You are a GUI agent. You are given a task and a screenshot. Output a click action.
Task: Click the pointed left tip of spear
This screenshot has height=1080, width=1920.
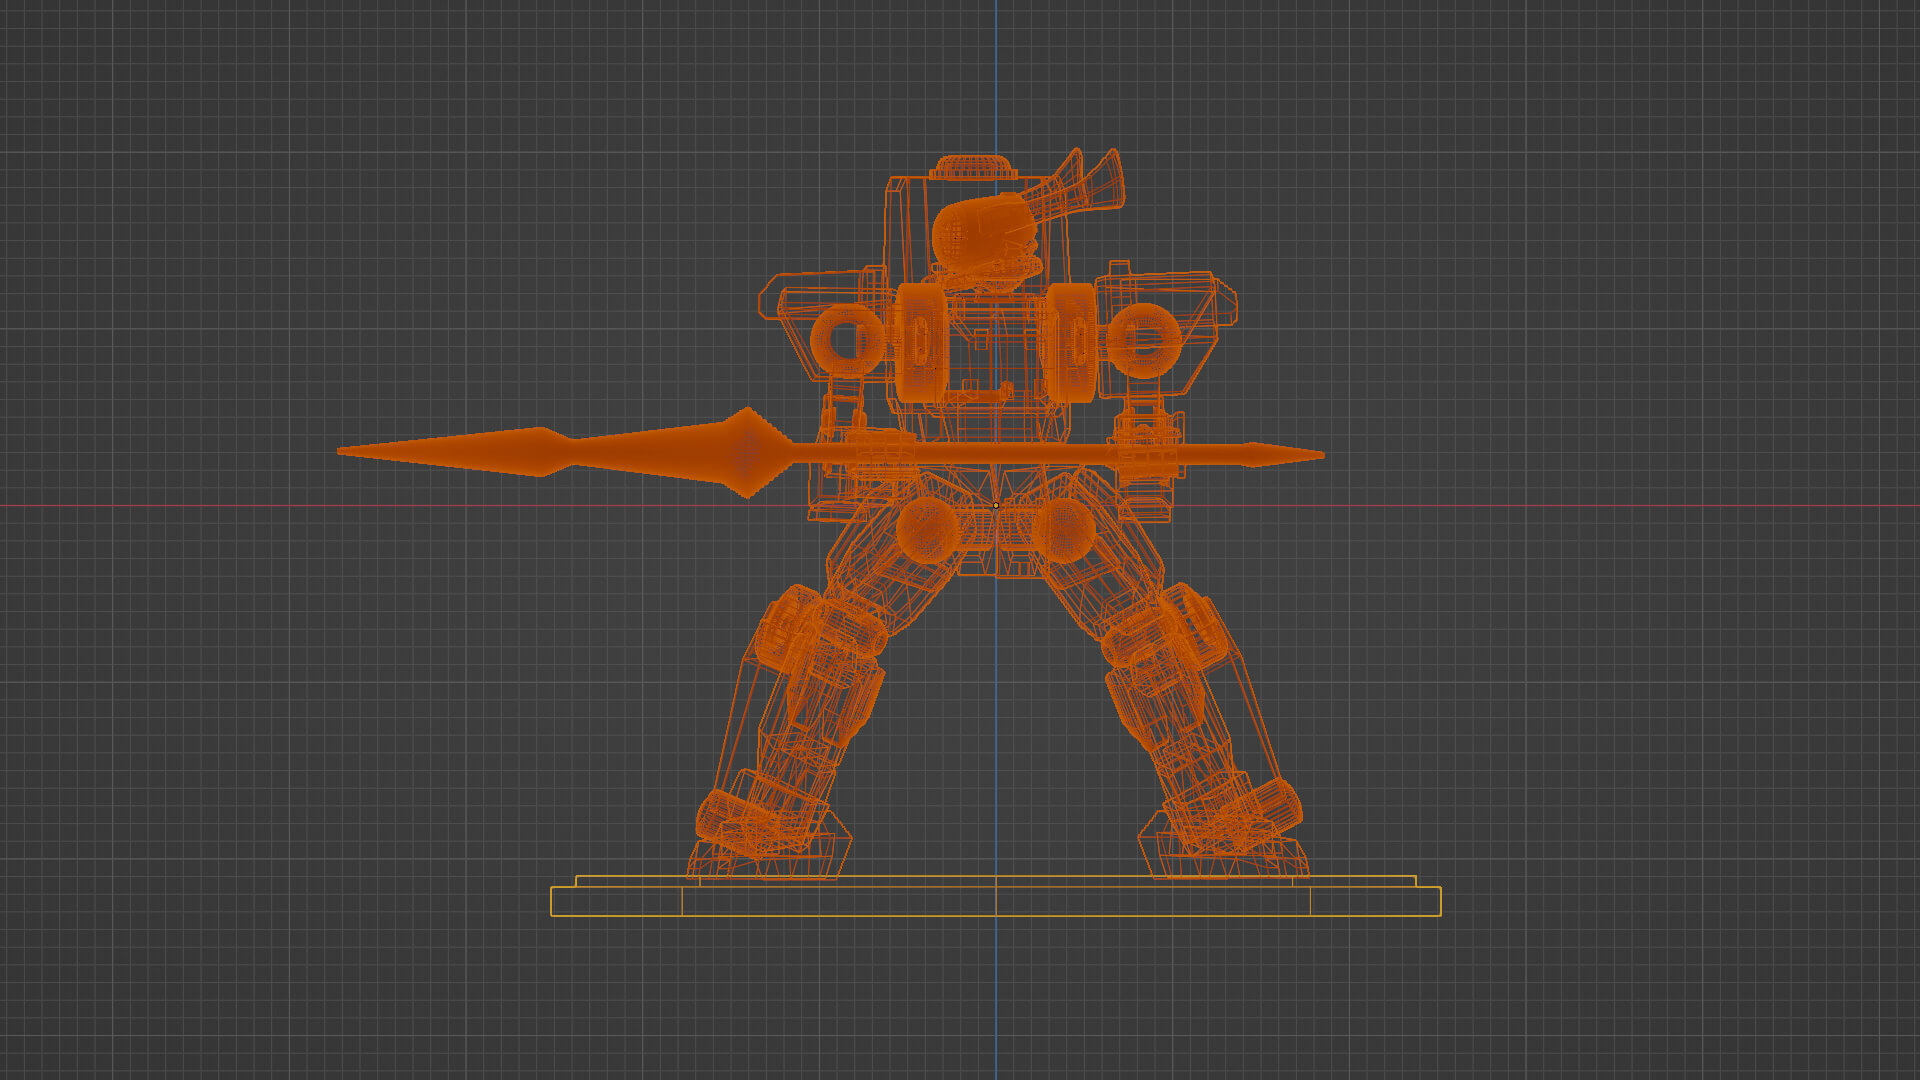[348, 452]
